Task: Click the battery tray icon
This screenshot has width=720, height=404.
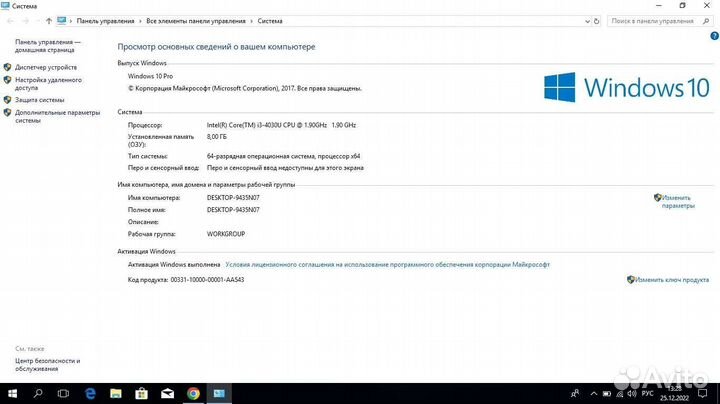Action: tap(607, 394)
